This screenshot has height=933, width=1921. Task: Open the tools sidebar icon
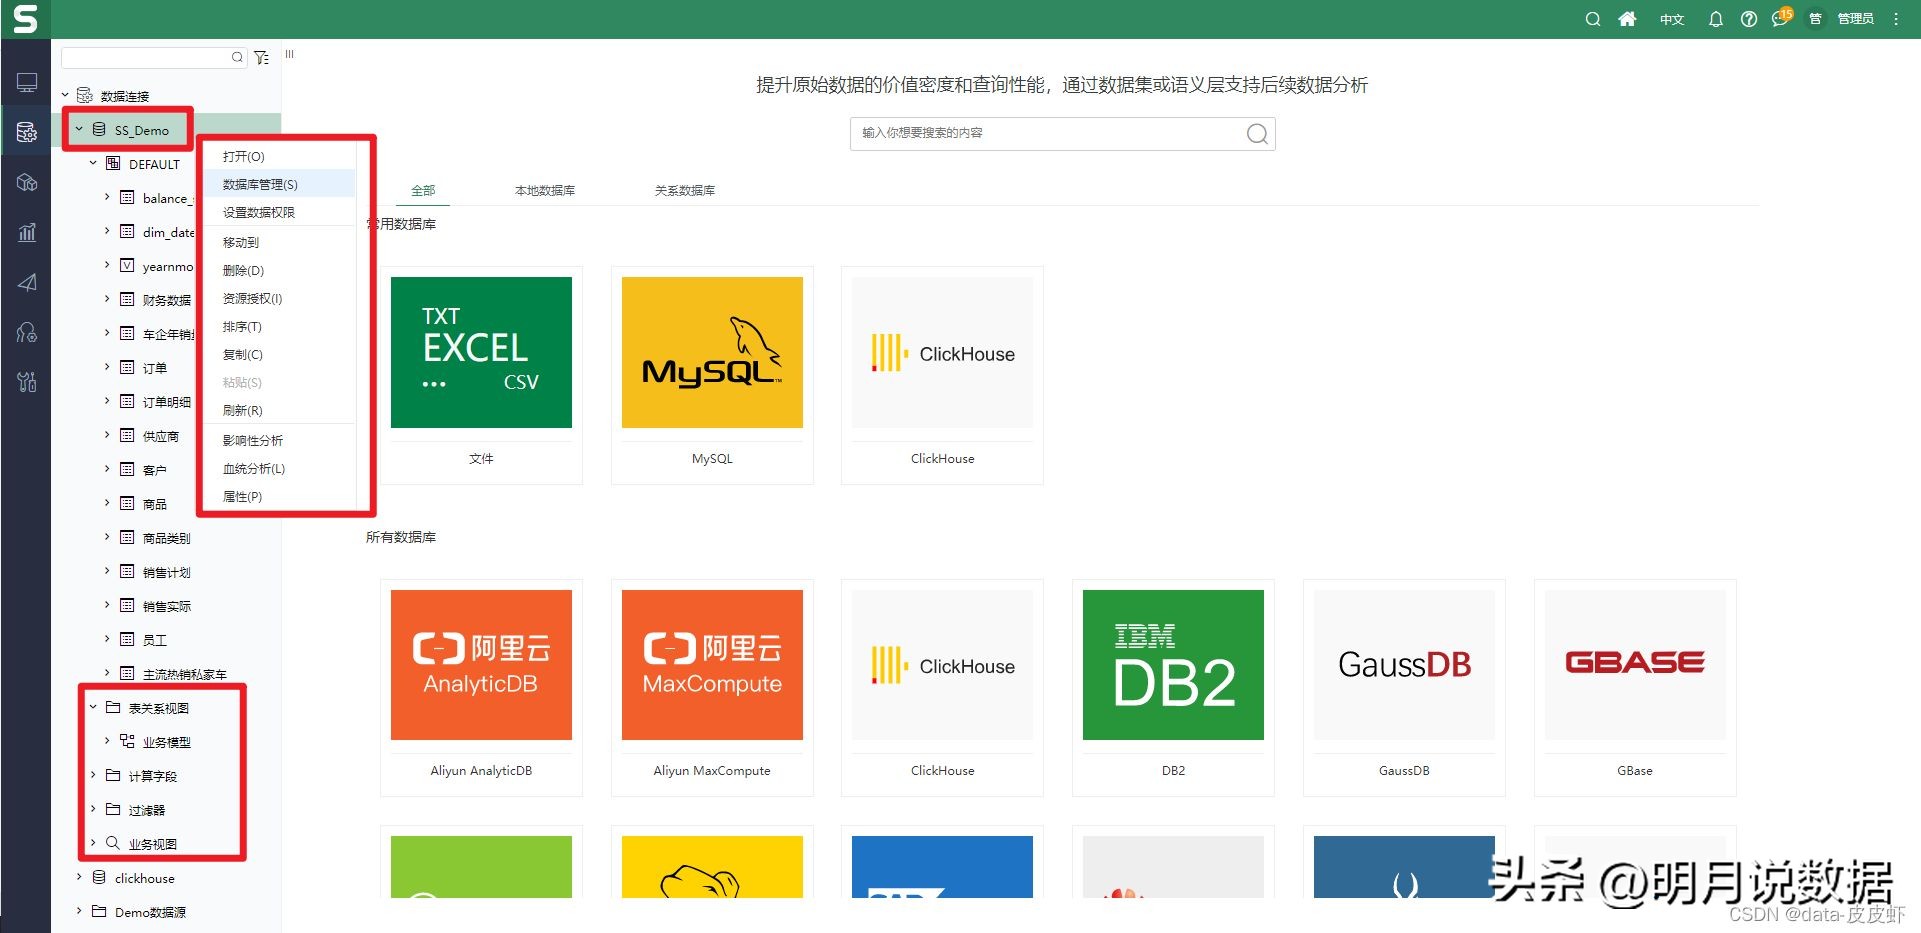(27, 381)
